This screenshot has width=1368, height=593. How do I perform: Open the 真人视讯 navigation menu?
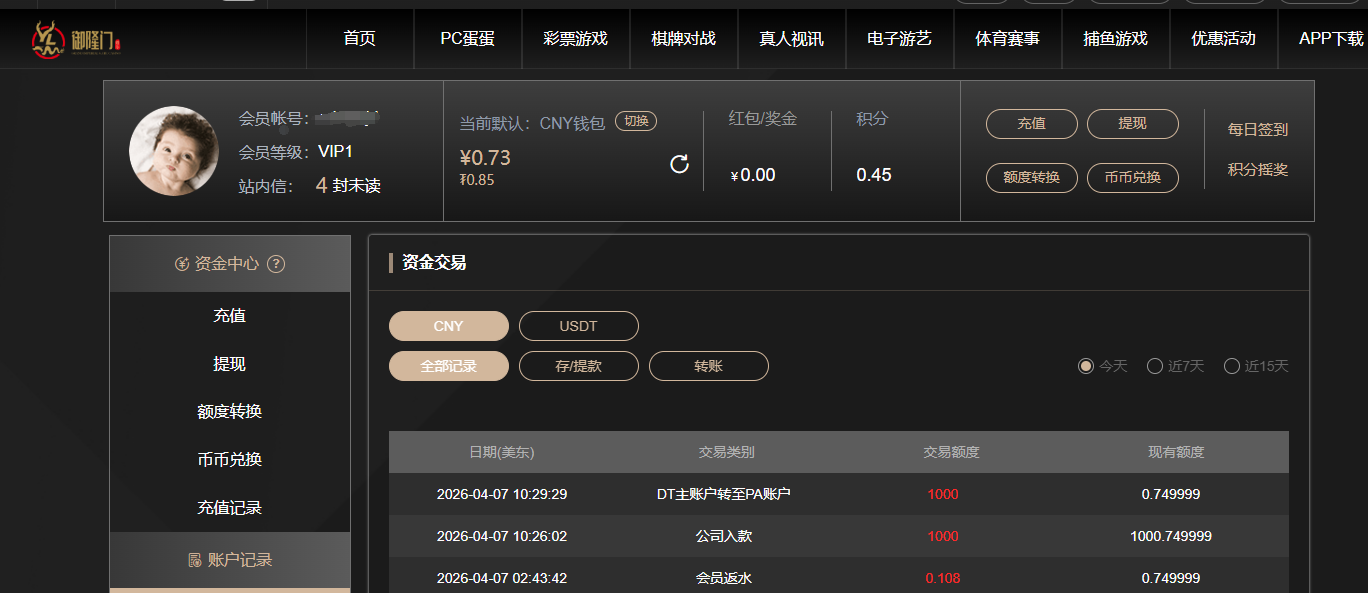pos(791,39)
